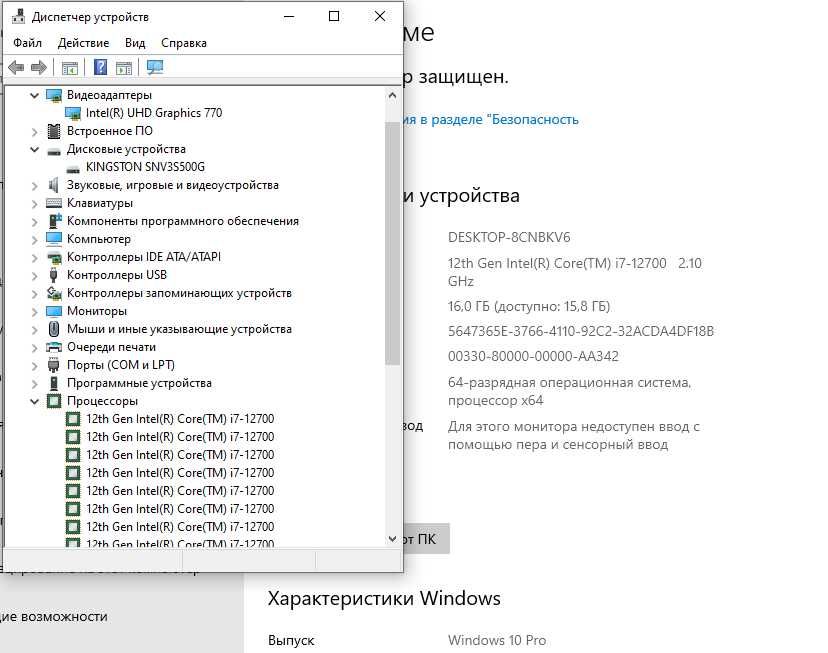The width and height of the screenshot is (828, 653).
Task: Click the partially hidden ПК button in Settings
Action: pyautogui.click(x=426, y=538)
